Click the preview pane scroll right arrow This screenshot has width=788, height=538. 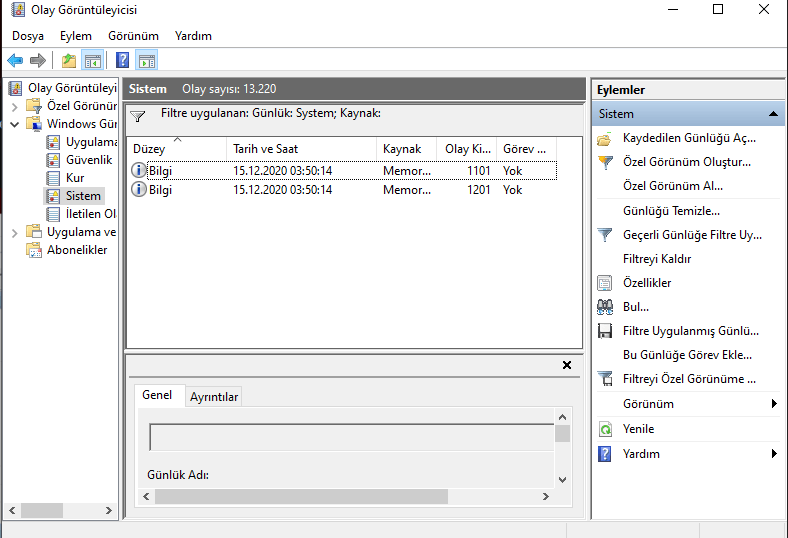coord(546,496)
